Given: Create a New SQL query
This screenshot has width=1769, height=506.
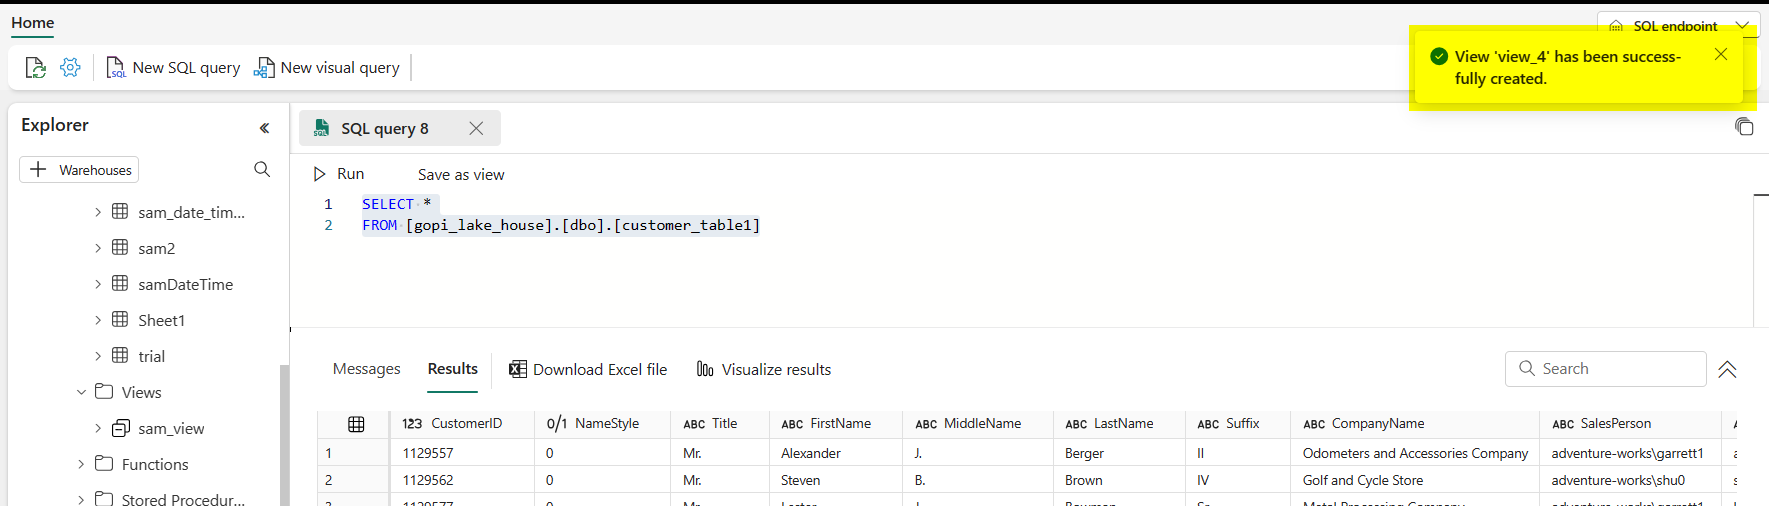Looking at the screenshot, I should coord(173,68).
